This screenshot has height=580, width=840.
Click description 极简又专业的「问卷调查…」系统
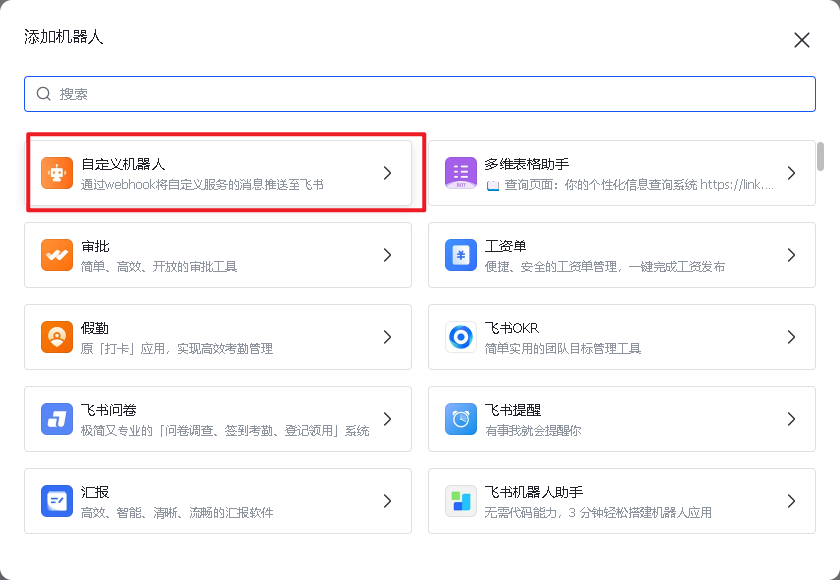(225, 431)
